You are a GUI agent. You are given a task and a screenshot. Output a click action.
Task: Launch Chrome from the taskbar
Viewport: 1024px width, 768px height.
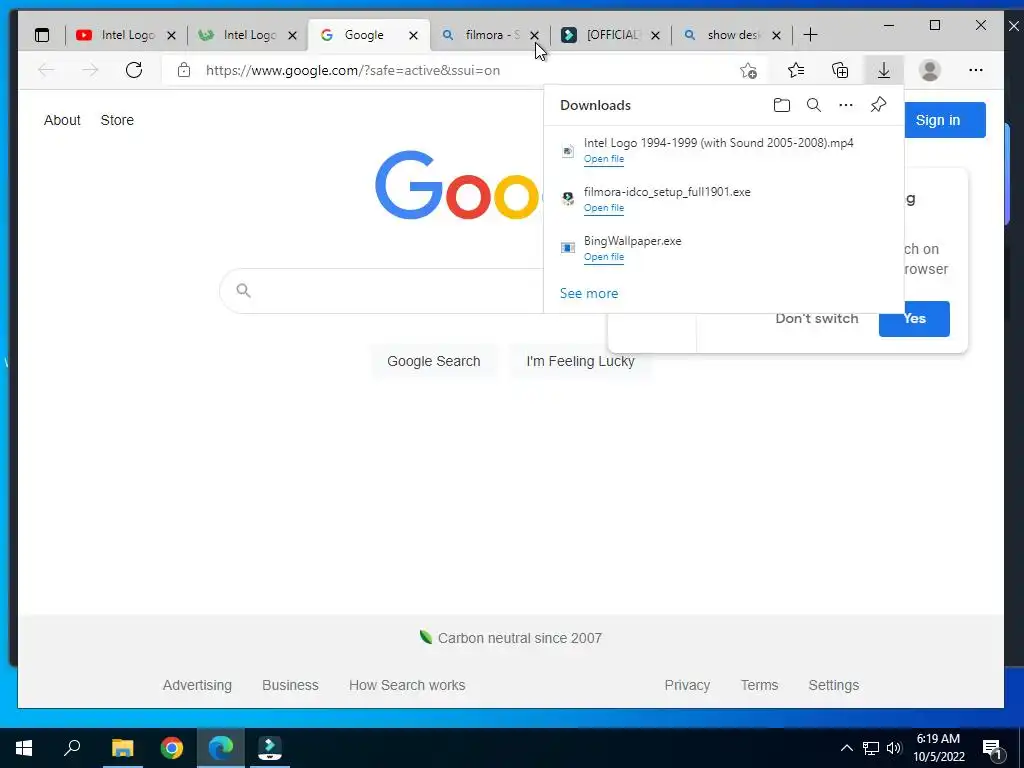(172, 748)
